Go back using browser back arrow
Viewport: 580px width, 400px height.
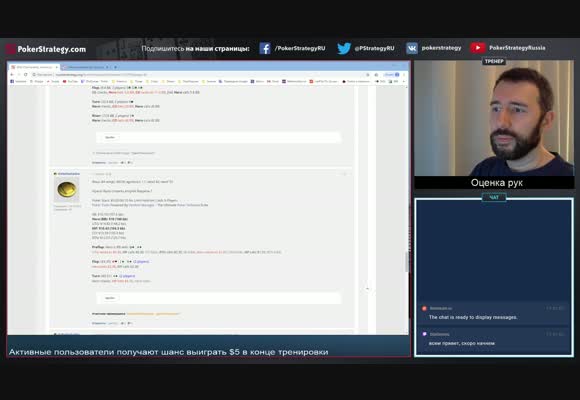pos(11,74)
